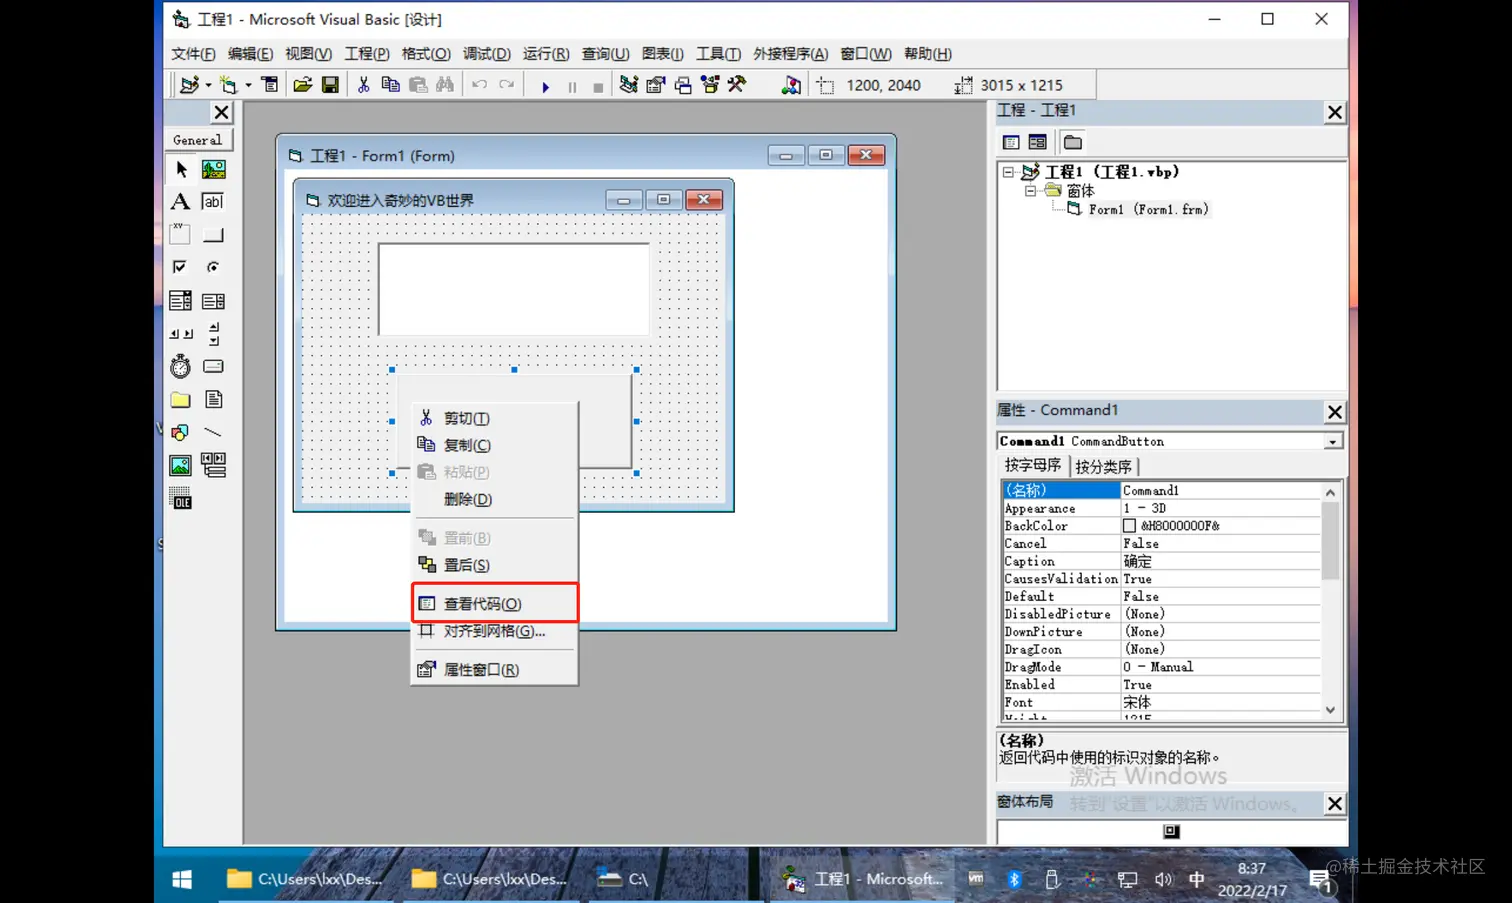Save the project with the floppy disk icon

[x=330, y=85]
